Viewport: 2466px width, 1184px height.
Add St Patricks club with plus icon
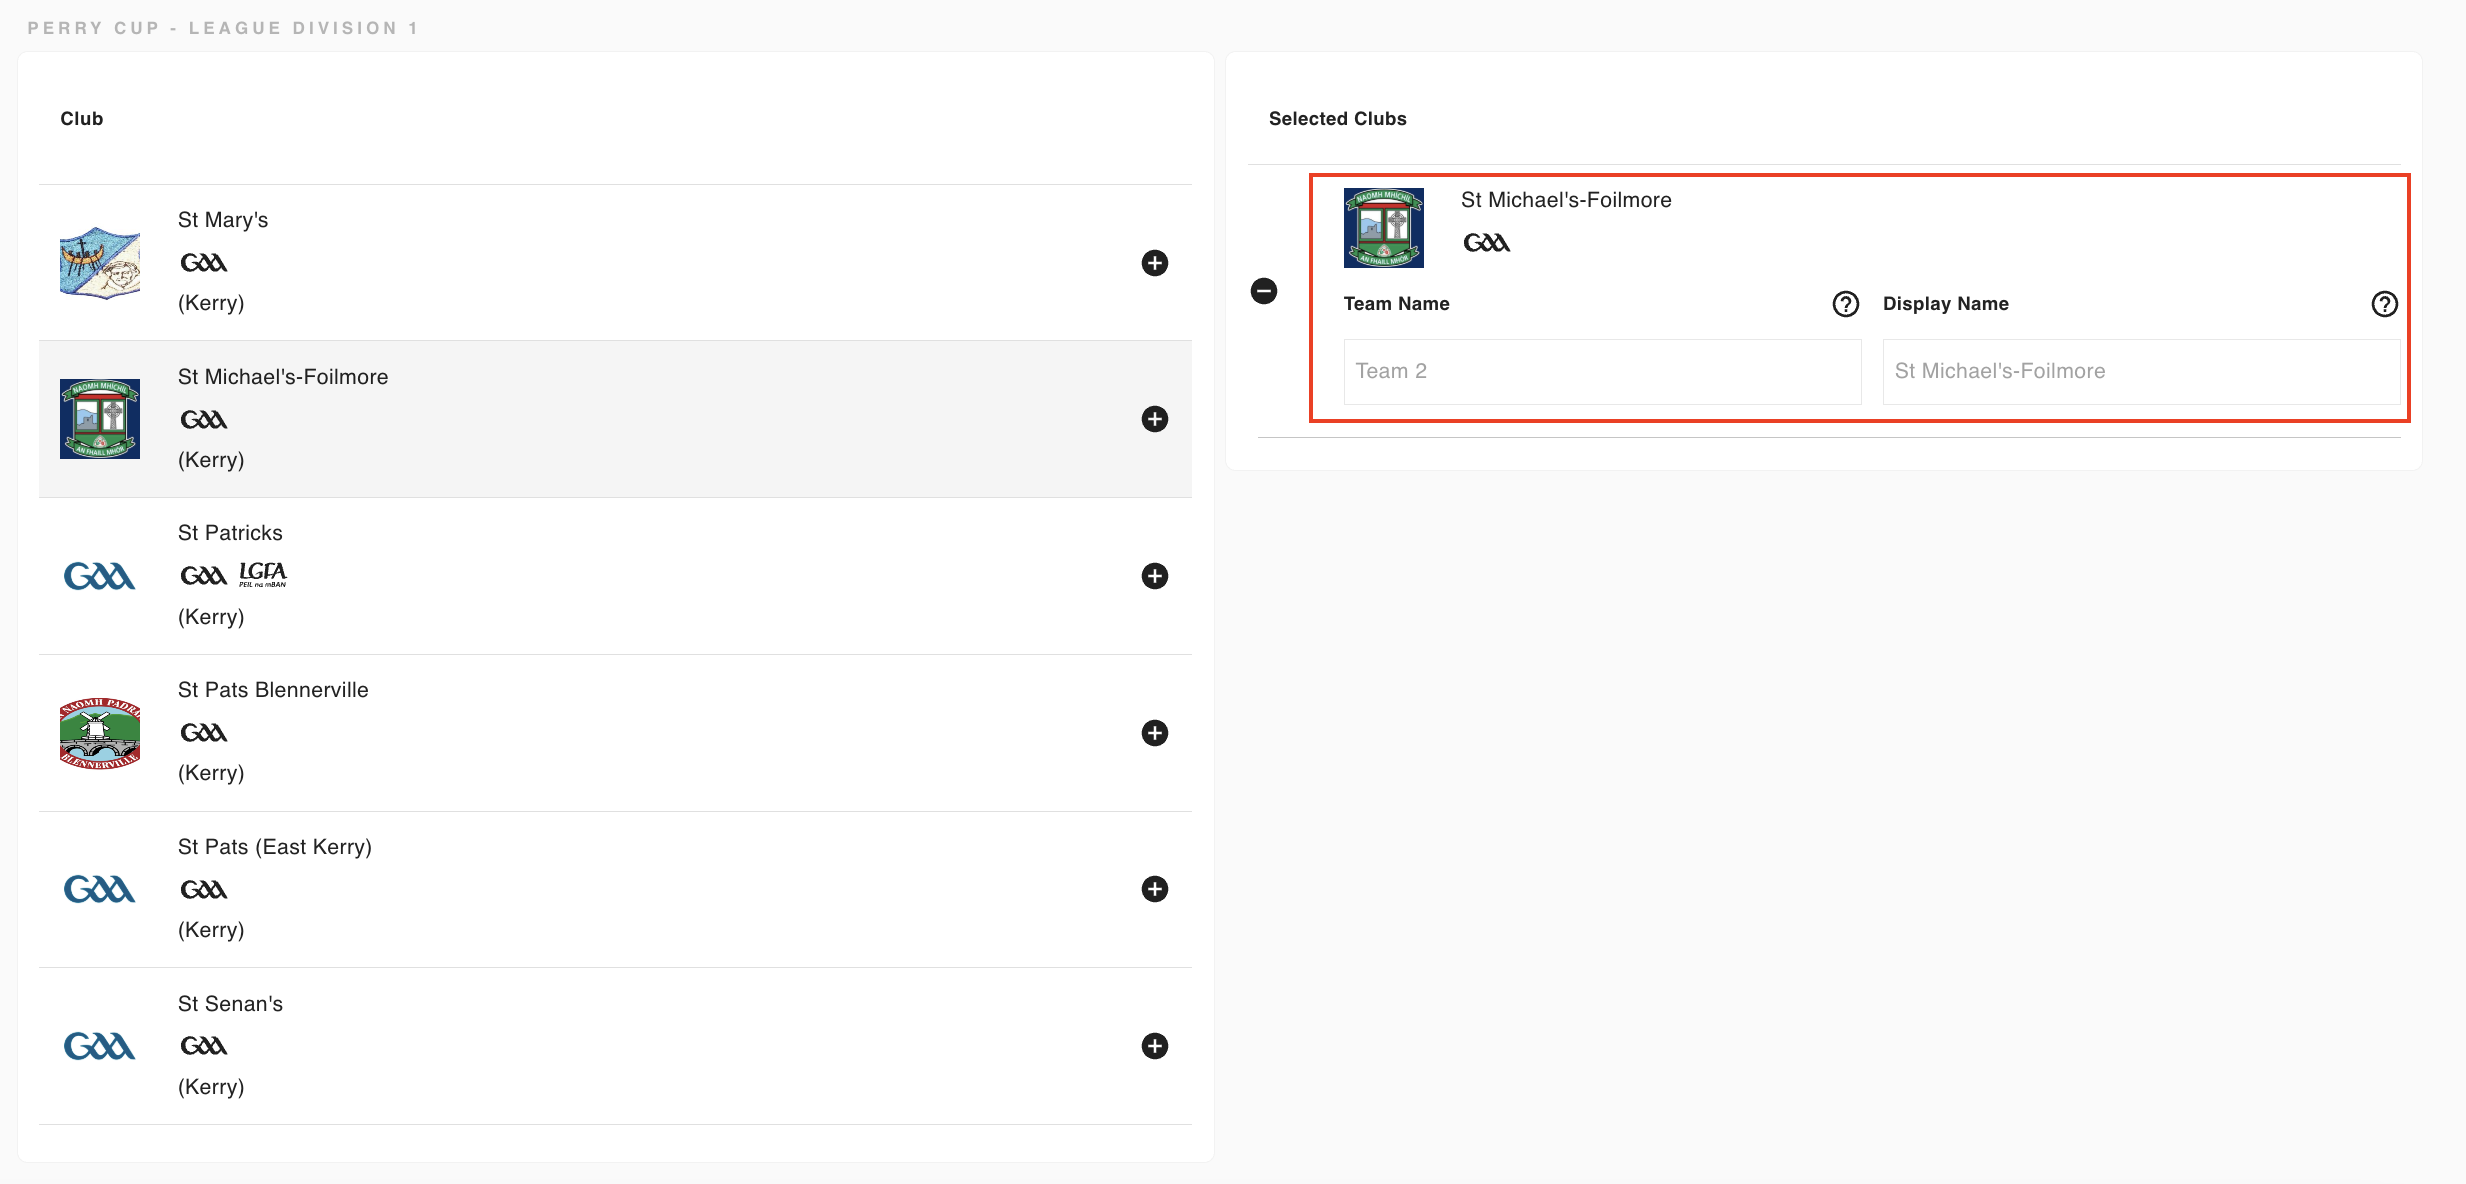coord(1155,576)
